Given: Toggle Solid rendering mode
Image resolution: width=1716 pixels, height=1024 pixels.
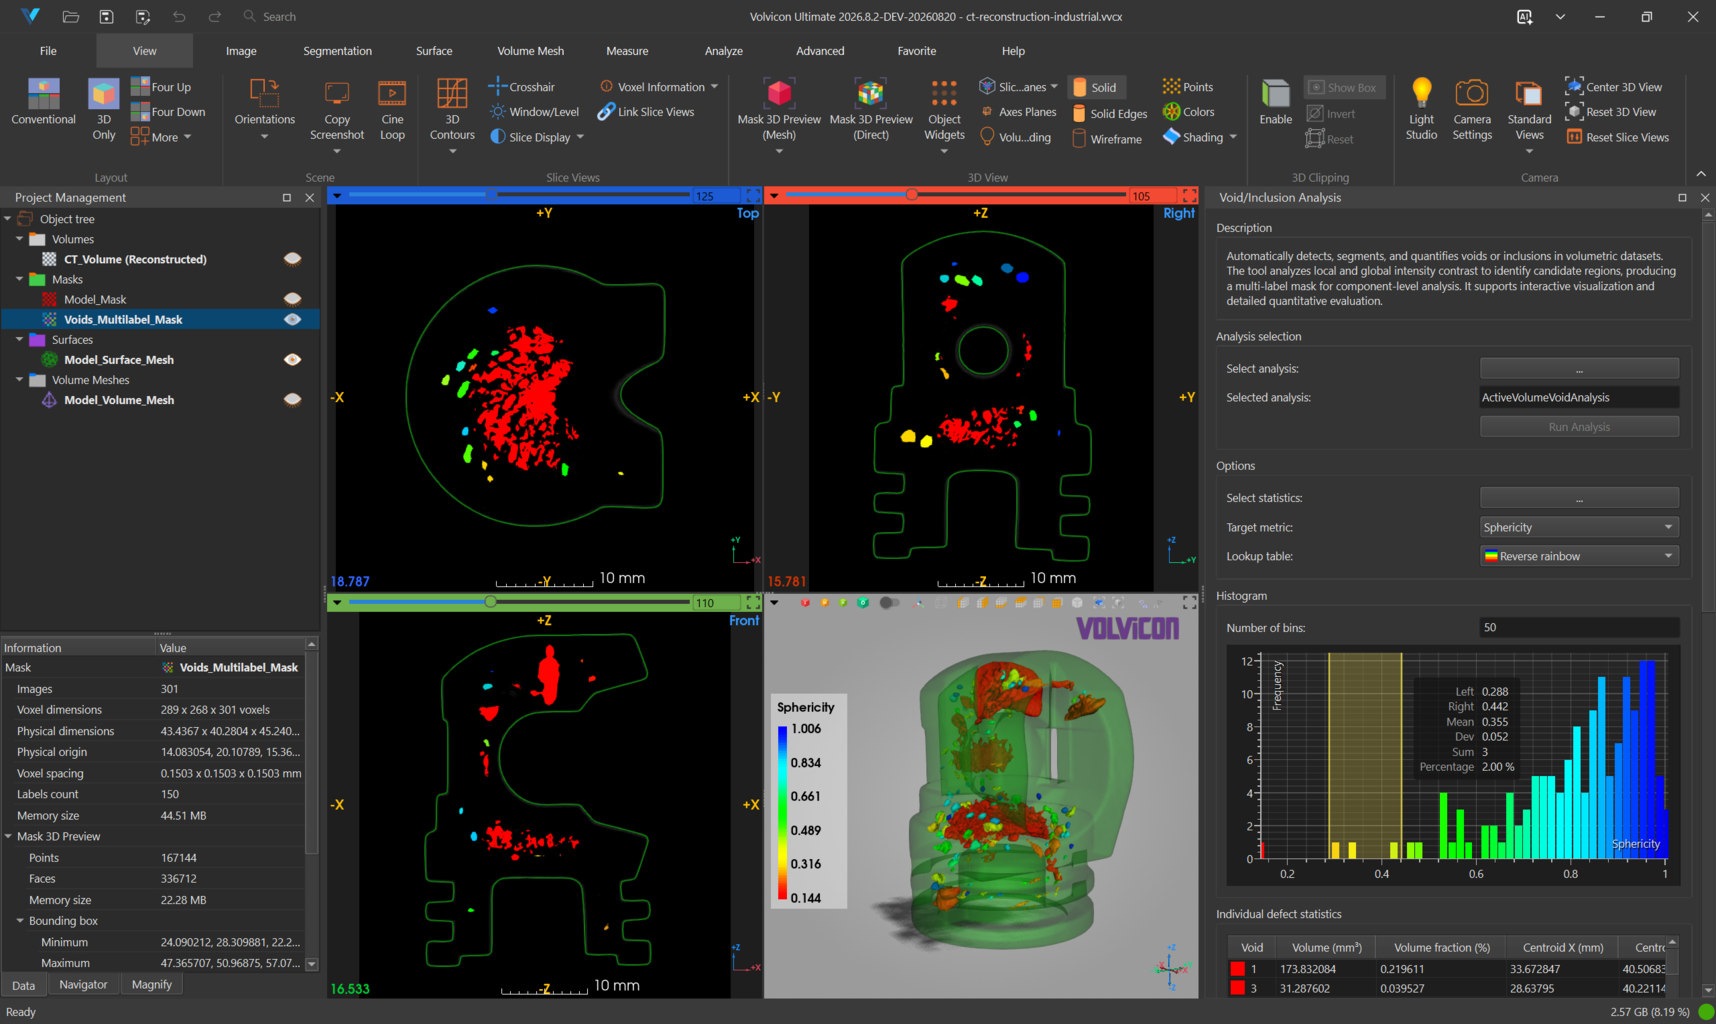Looking at the screenshot, I should point(1096,87).
